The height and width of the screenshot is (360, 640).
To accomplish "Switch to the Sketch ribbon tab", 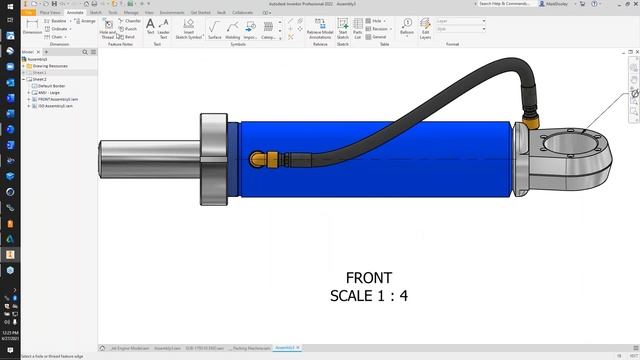I will point(96,13).
